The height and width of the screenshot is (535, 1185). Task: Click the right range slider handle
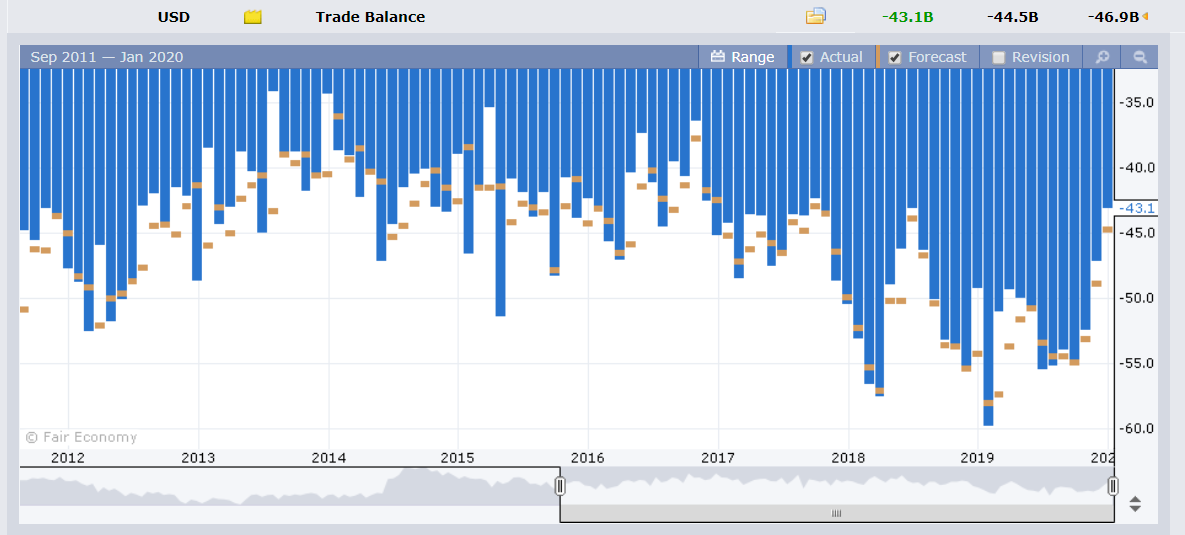1113,486
